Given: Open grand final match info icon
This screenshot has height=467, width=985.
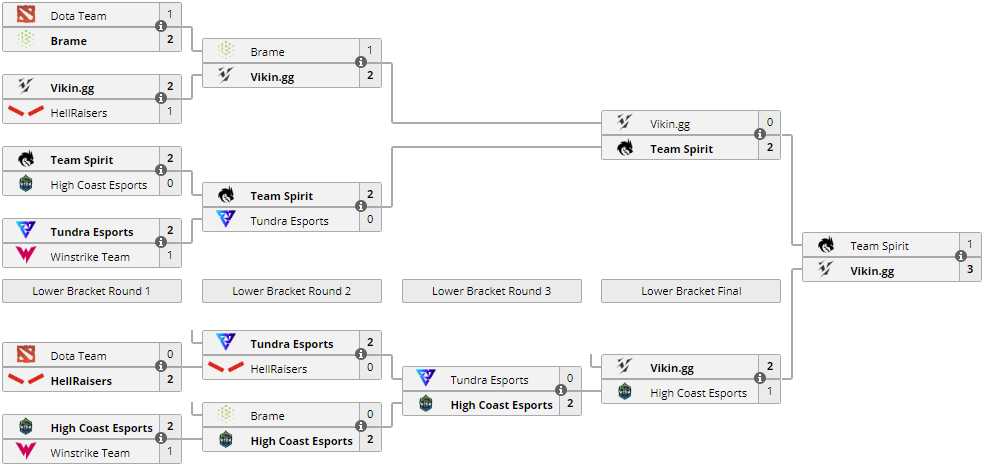Looking at the screenshot, I should [961, 256].
